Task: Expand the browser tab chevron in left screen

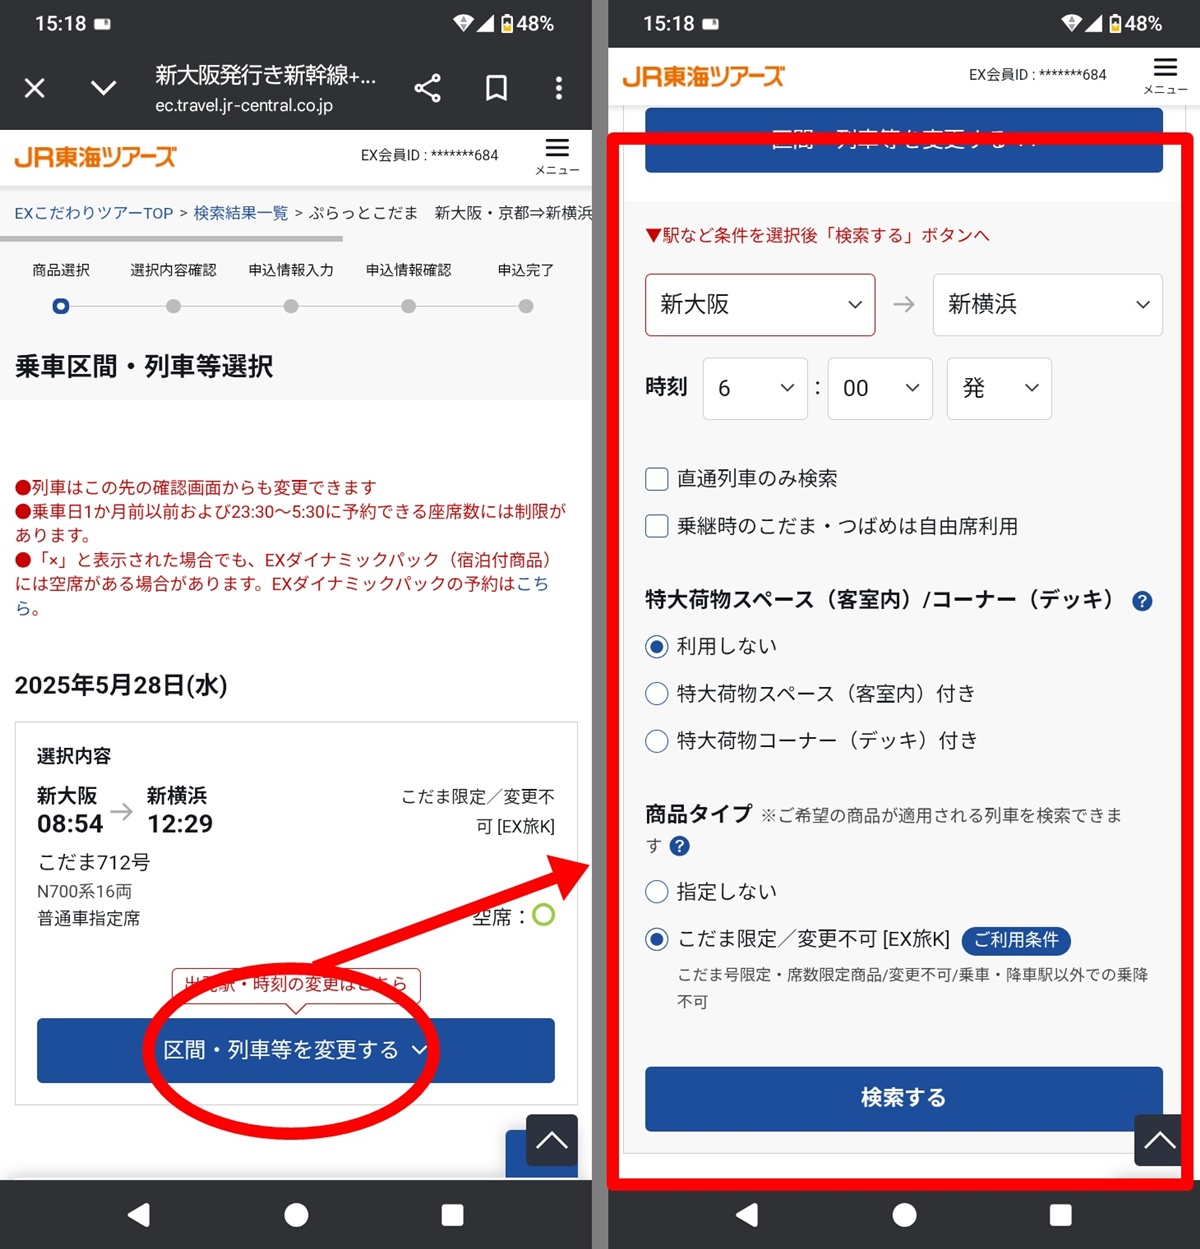Action: 103,89
